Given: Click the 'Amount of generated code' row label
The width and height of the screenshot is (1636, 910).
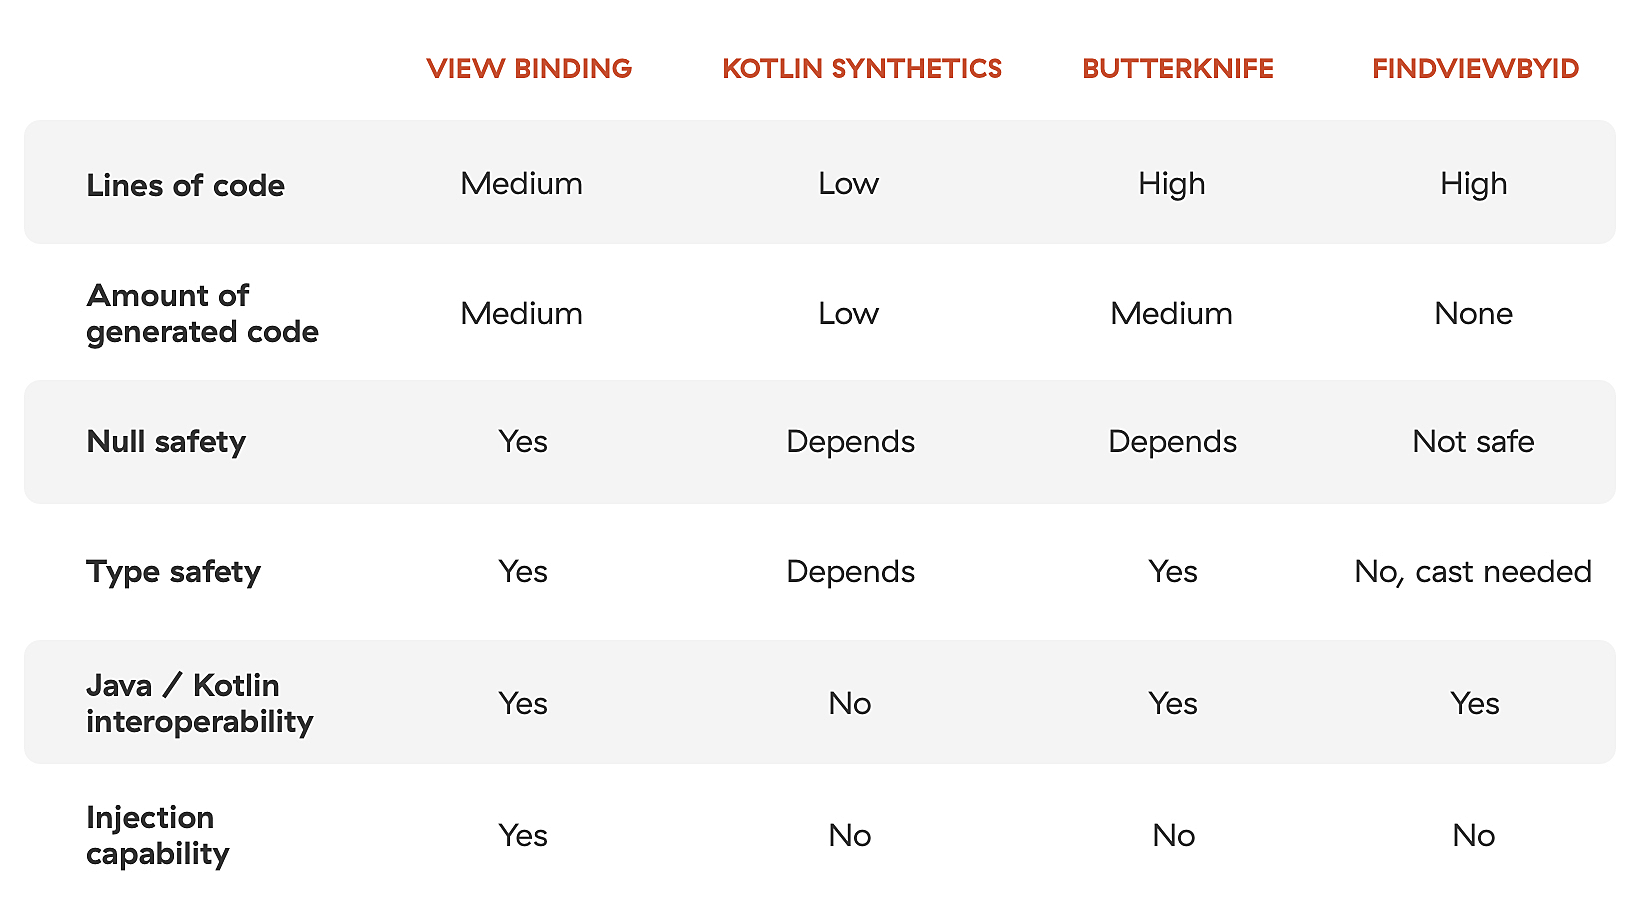Looking at the screenshot, I should click(202, 313).
